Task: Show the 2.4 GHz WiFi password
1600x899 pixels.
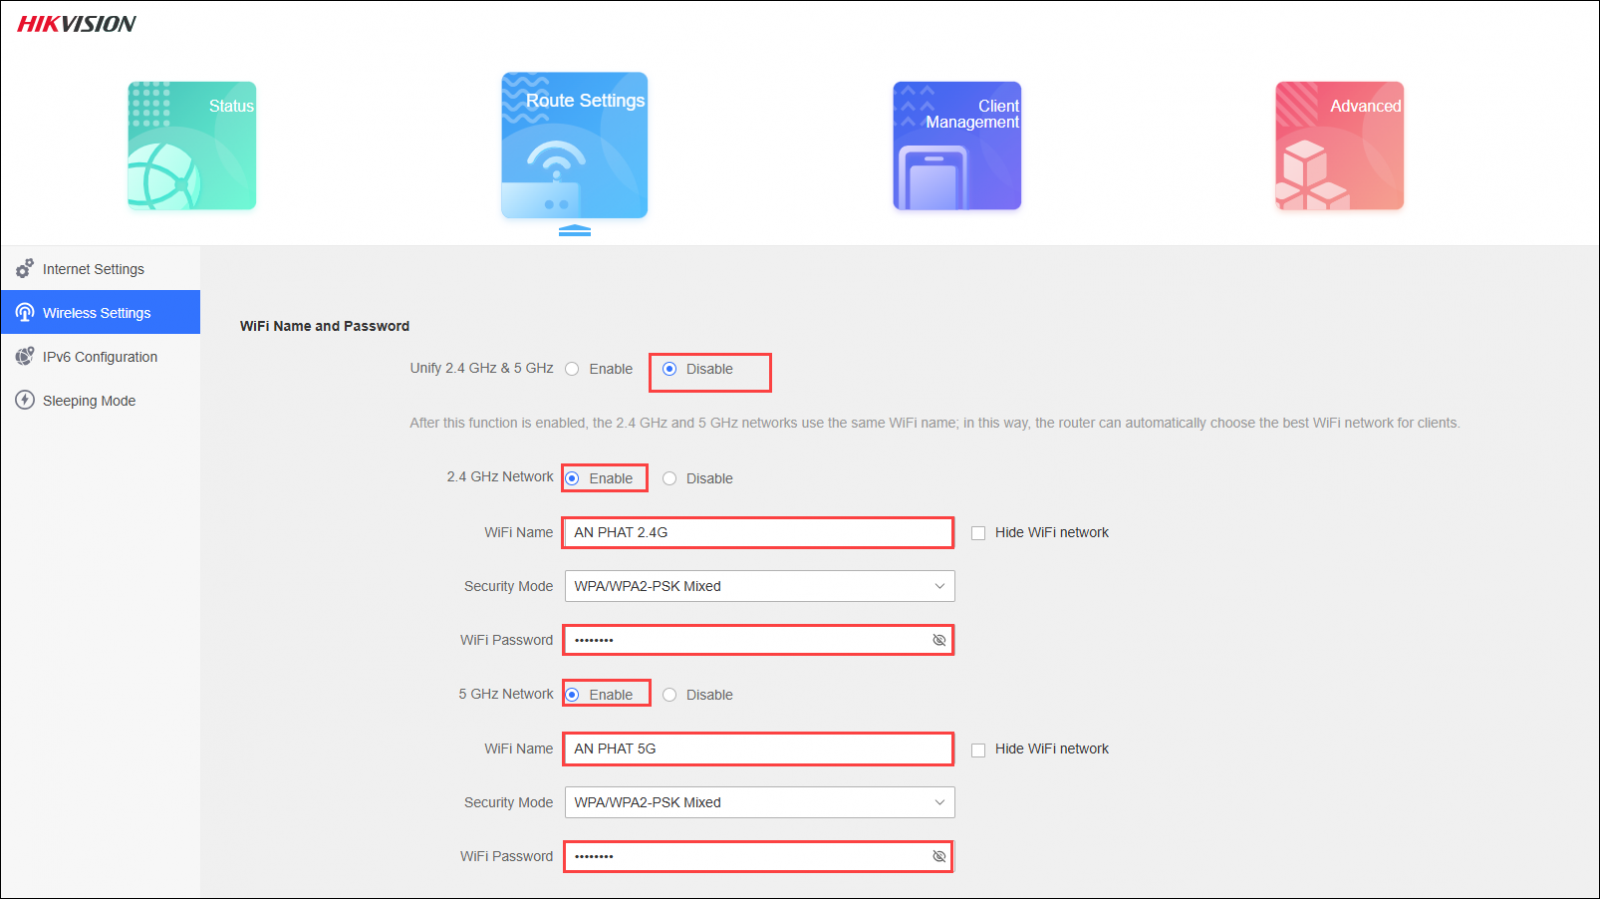Action: pyautogui.click(x=939, y=640)
